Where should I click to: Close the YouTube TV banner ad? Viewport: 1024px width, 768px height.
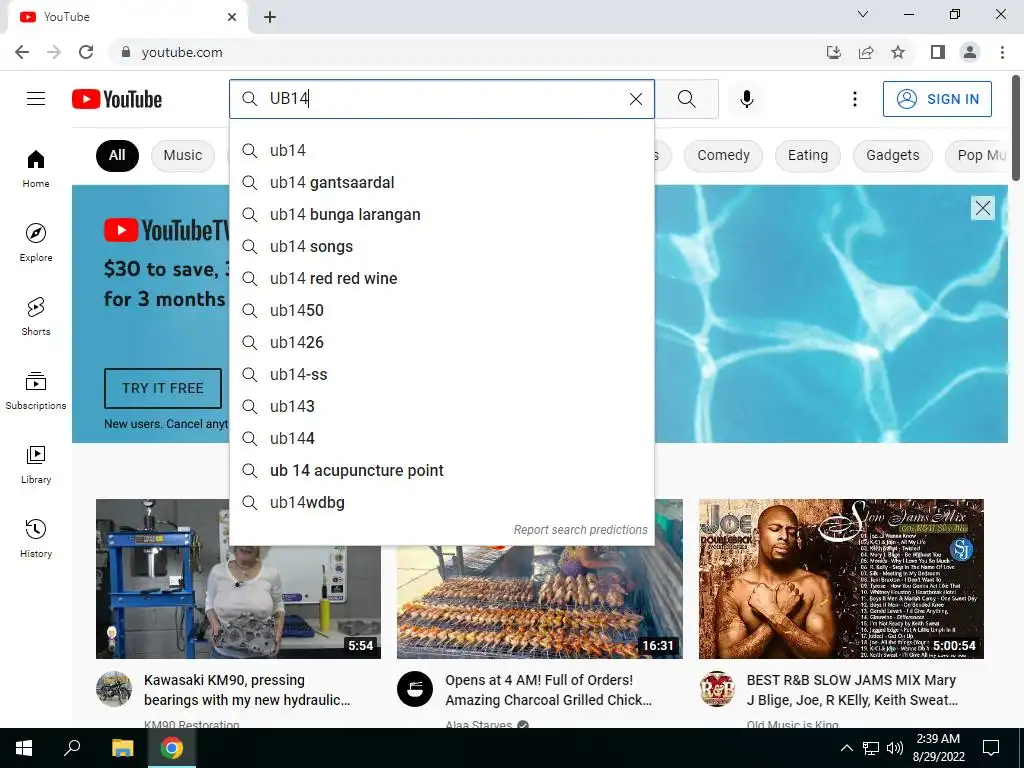982,208
